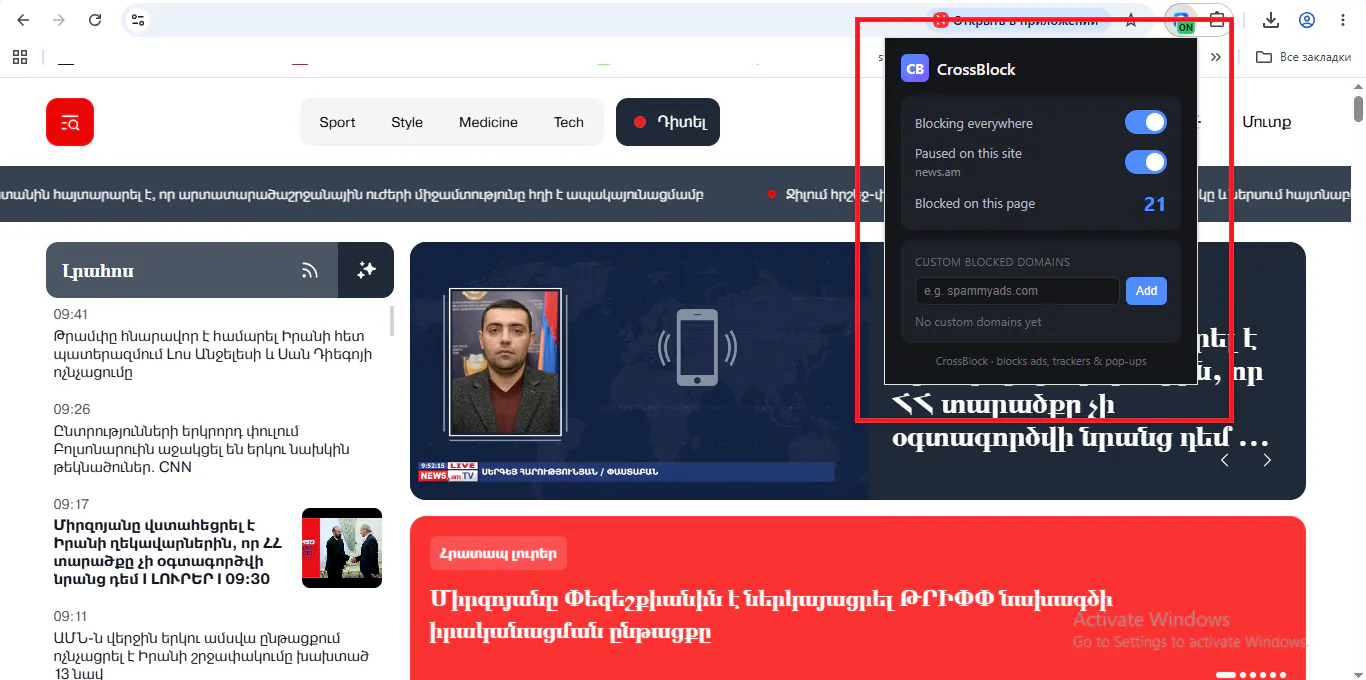Open the apps grid in the bookmarks bar
The height and width of the screenshot is (680, 1366).
[20, 57]
